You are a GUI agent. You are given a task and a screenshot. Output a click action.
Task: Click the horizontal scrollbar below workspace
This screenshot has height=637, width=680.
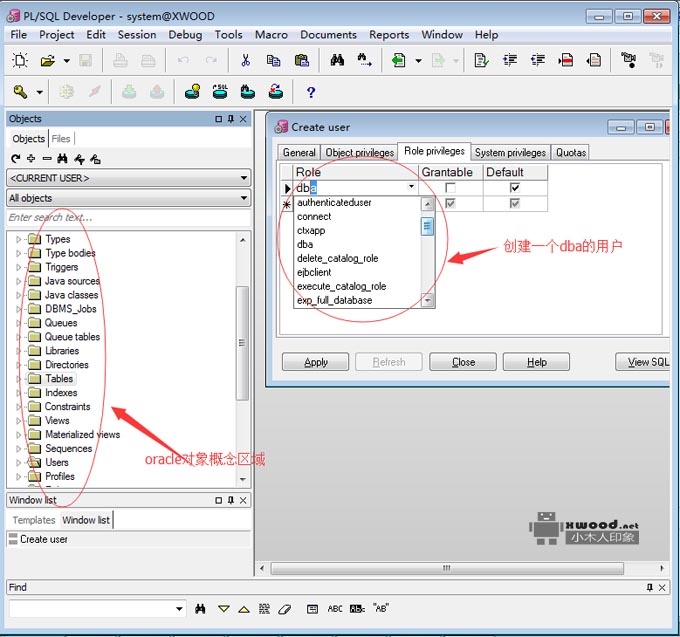[447, 568]
